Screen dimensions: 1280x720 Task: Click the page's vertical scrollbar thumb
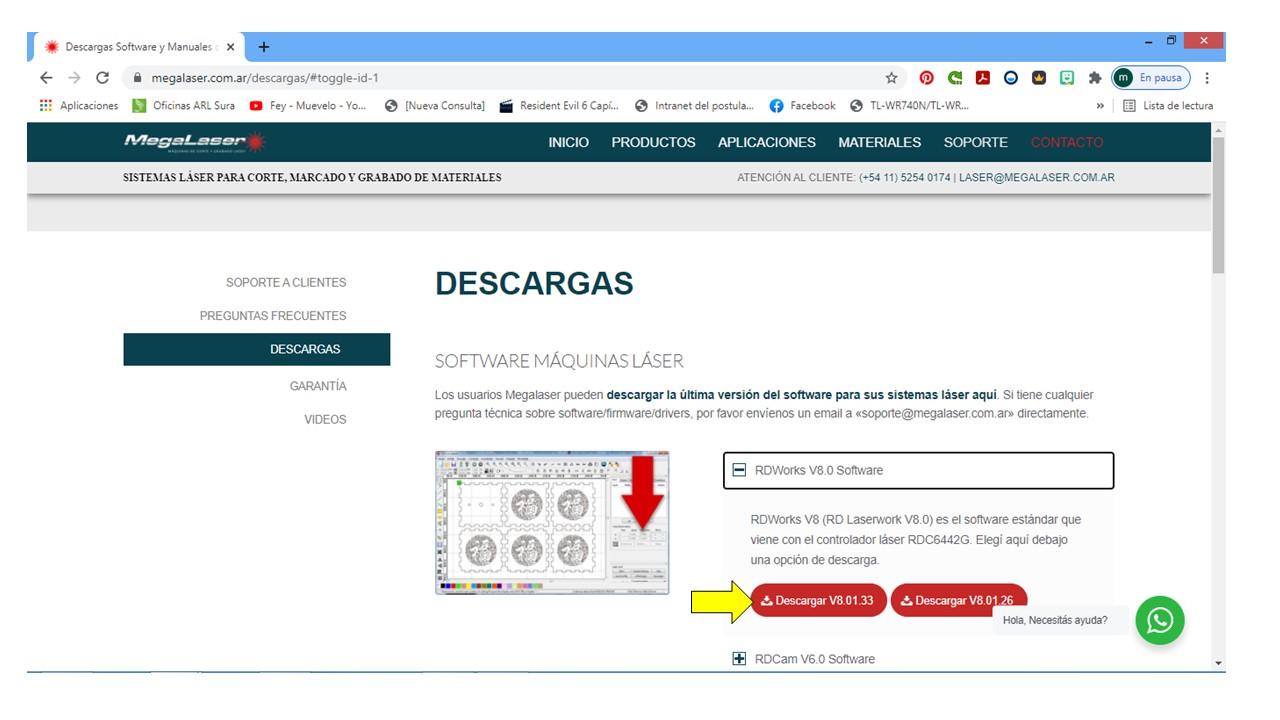(1217, 206)
